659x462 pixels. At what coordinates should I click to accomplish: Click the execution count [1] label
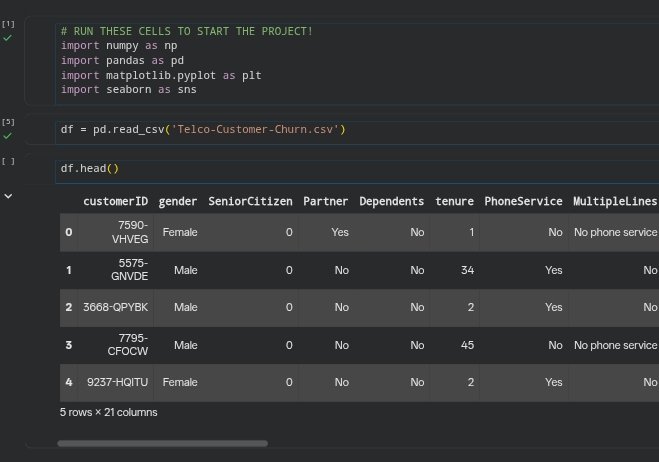pyautogui.click(x=8, y=24)
